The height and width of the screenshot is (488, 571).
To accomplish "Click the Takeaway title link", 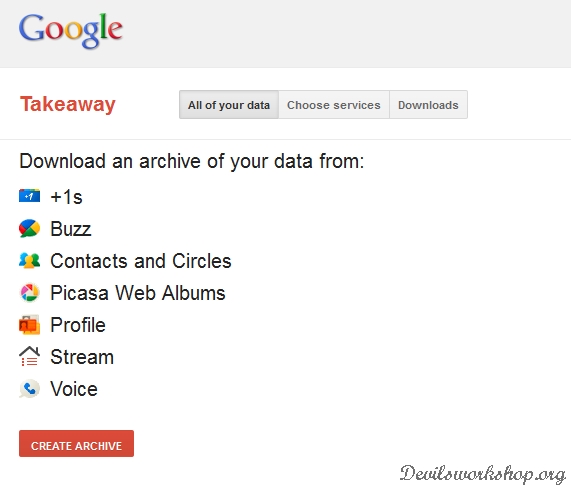I will click(x=68, y=105).
